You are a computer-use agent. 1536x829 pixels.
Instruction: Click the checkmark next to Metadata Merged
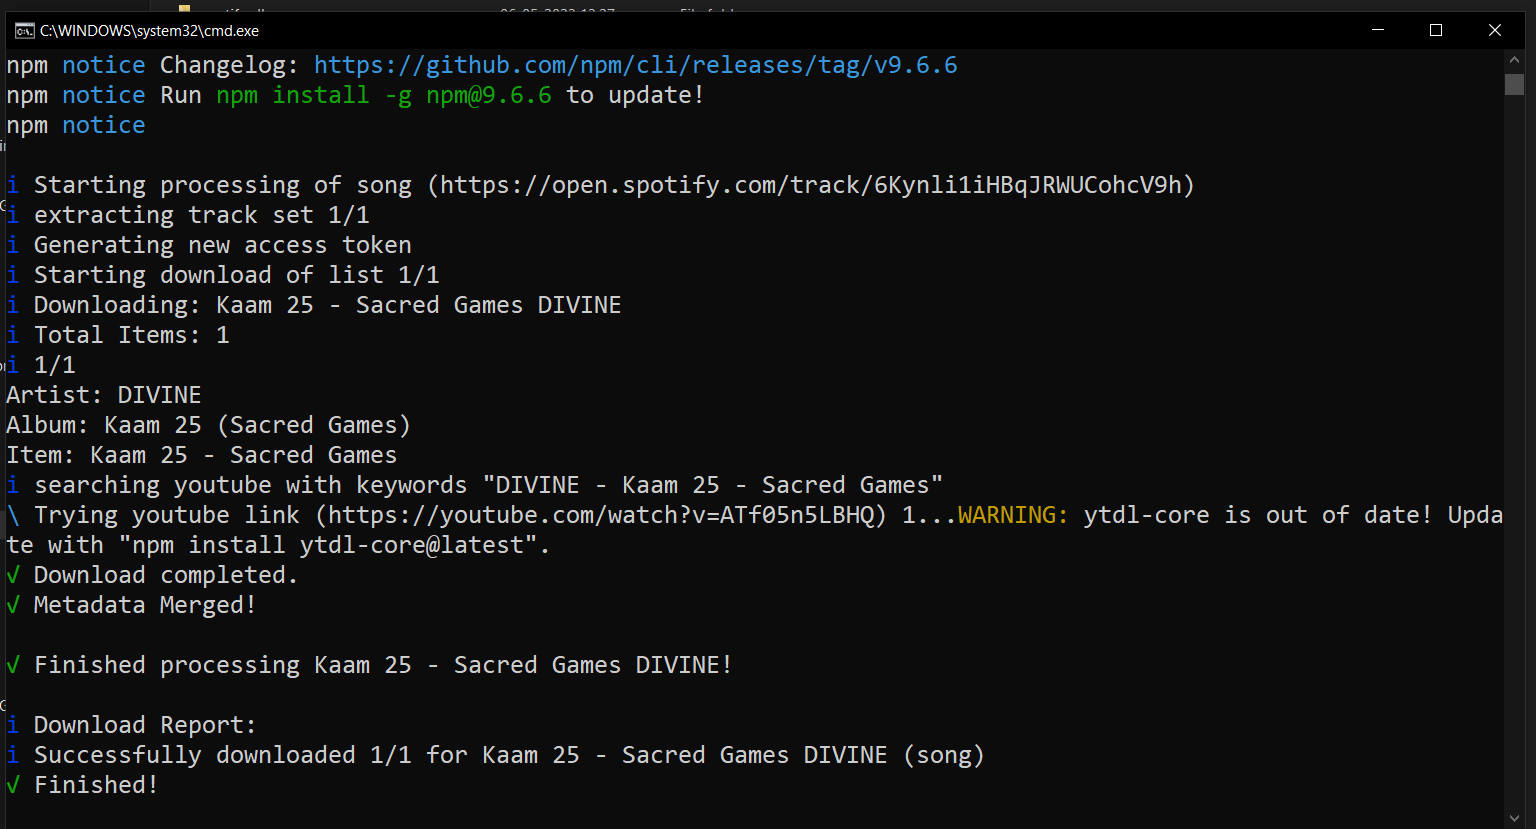coord(12,604)
